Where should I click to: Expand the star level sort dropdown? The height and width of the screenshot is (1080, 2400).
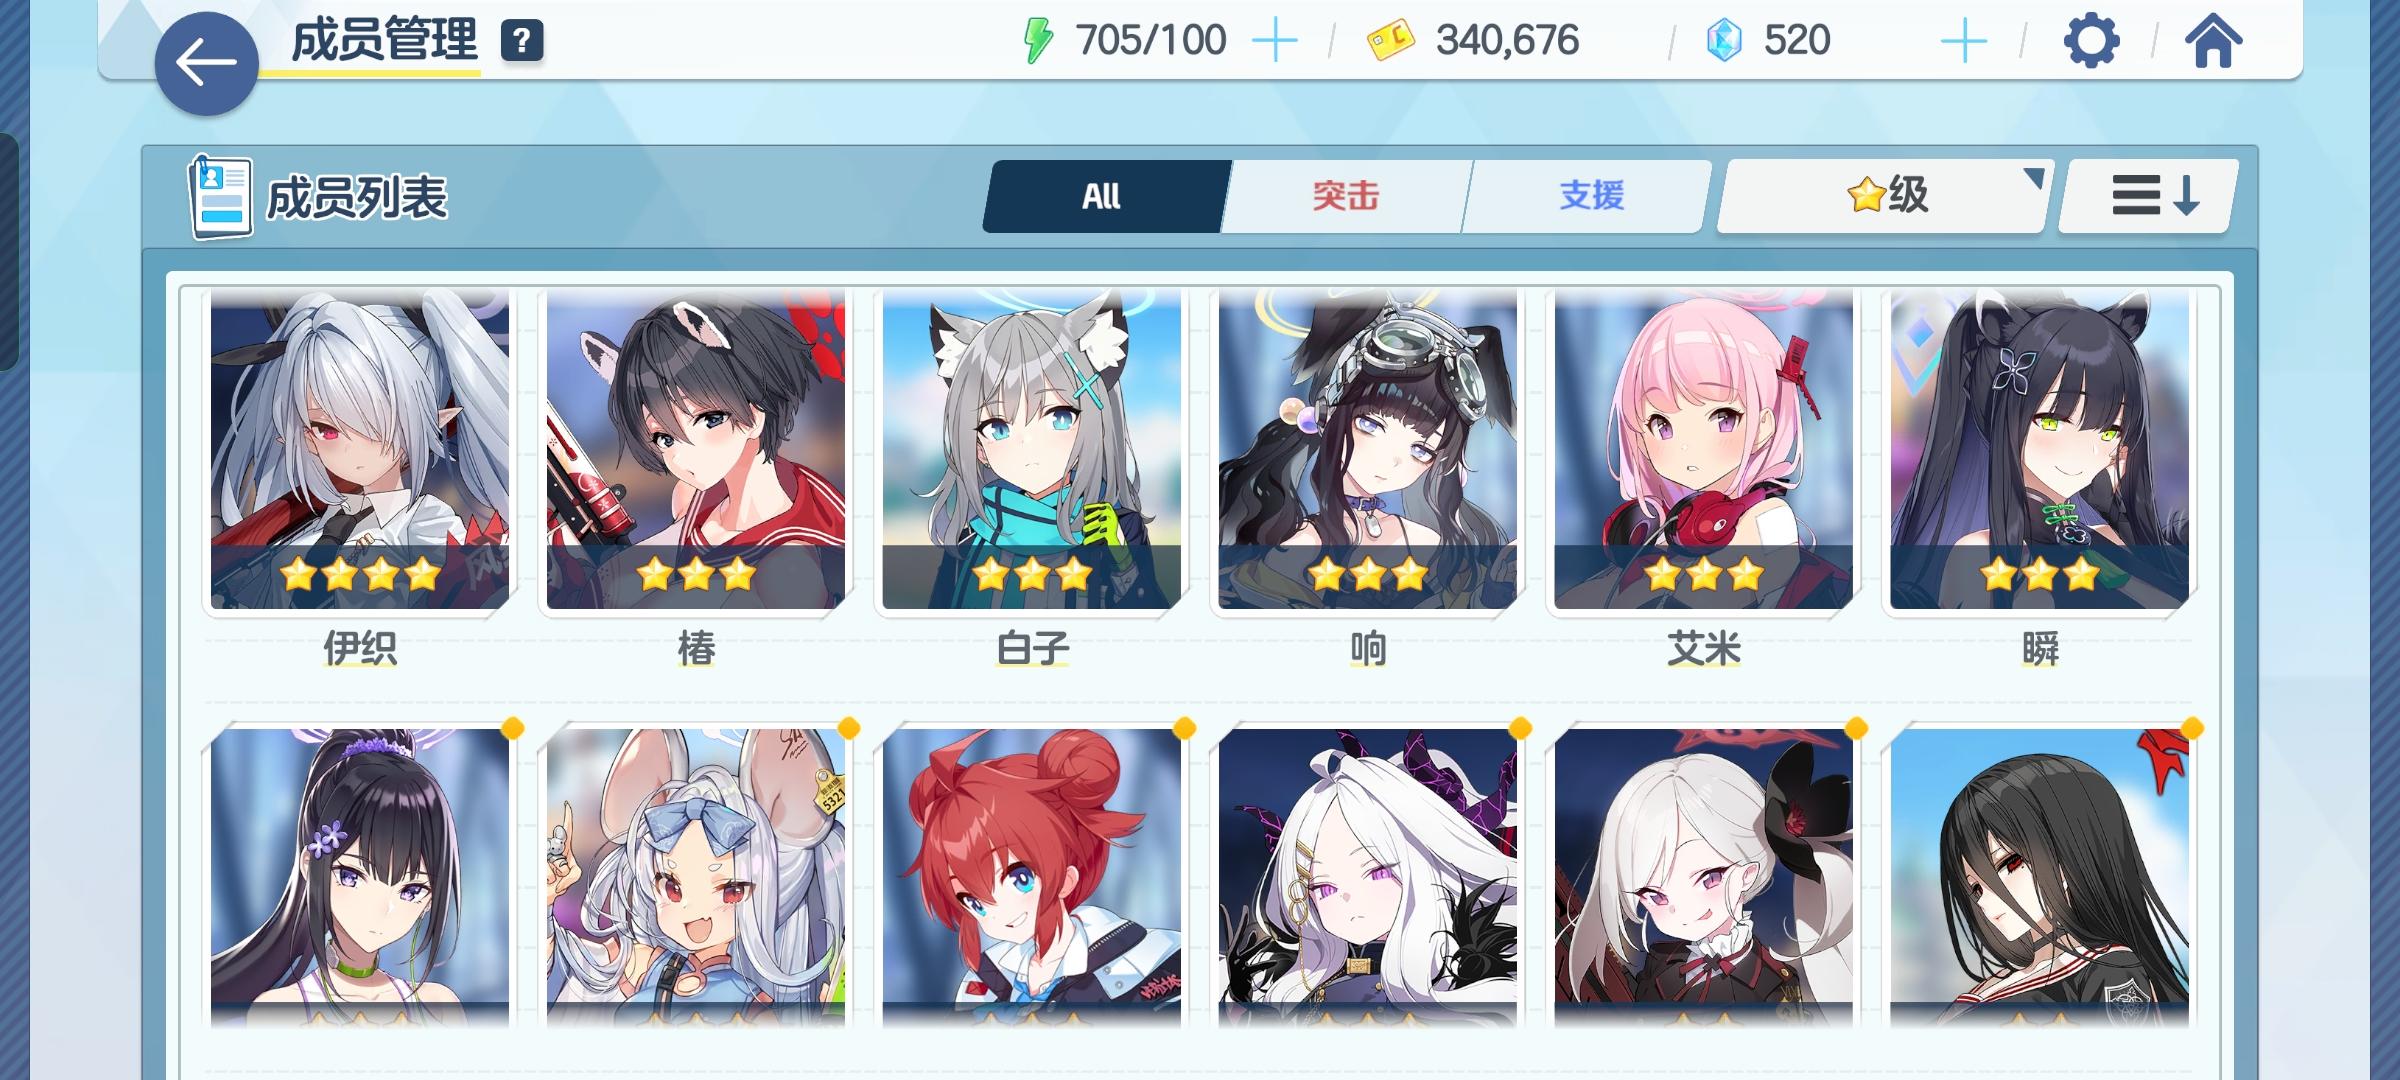[x=1886, y=196]
